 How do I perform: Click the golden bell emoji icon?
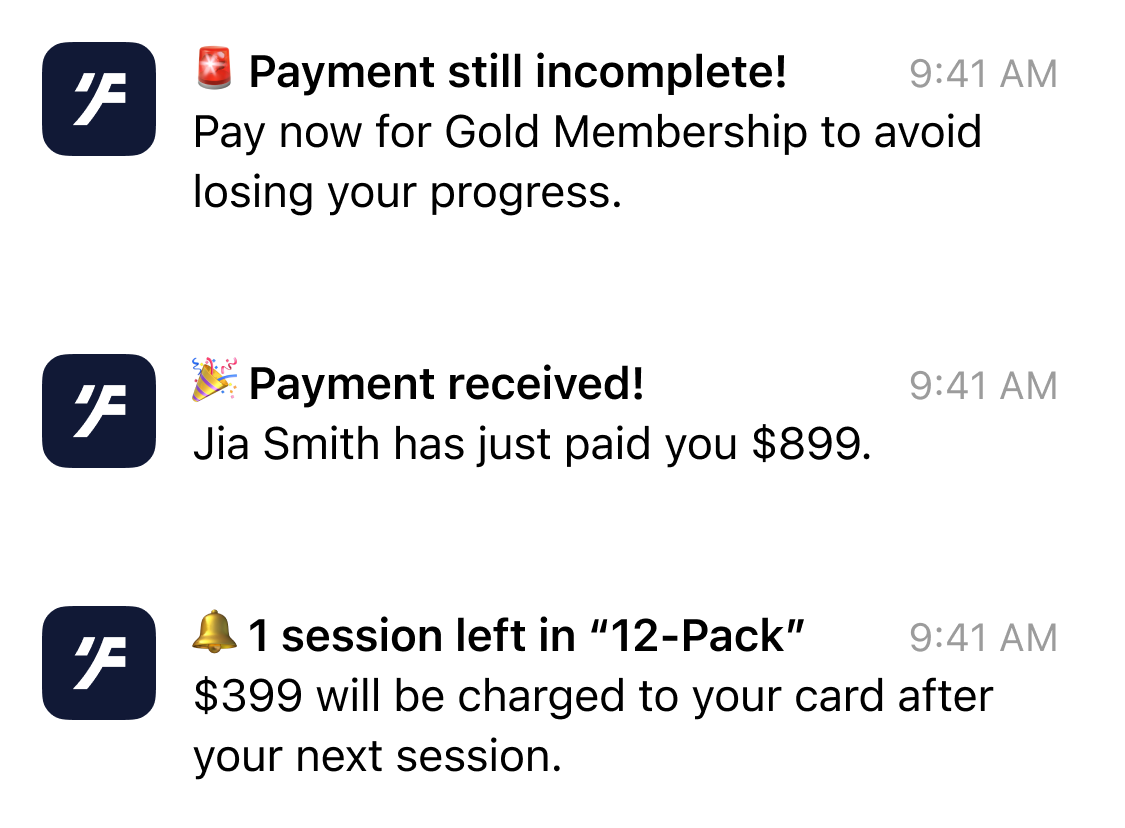[214, 632]
